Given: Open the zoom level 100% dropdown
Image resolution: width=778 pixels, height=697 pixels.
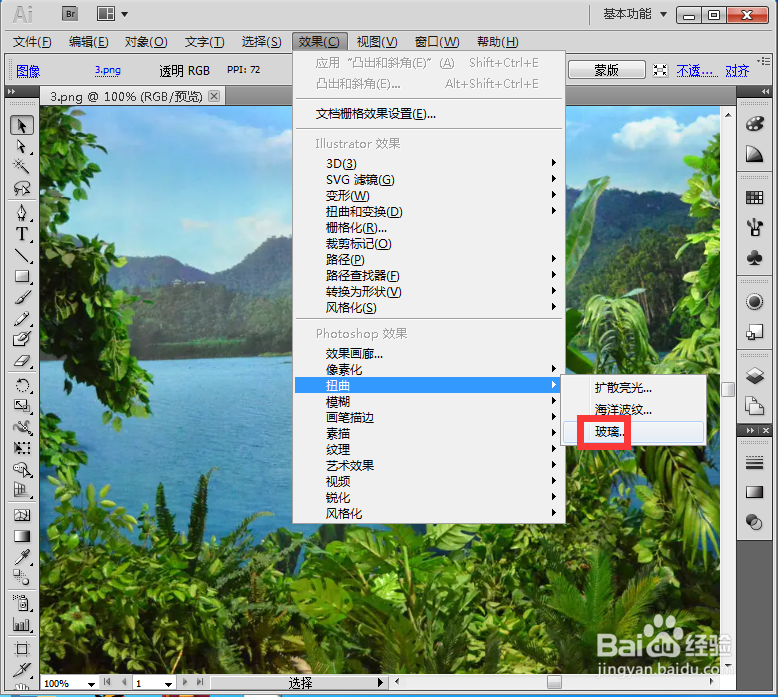Looking at the screenshot, I should 91,684.
